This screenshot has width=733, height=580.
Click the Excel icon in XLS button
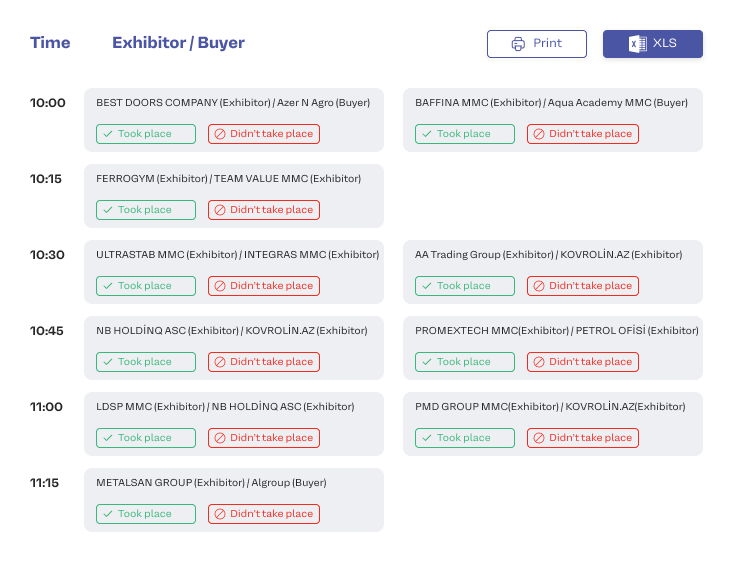click(636, 44)
